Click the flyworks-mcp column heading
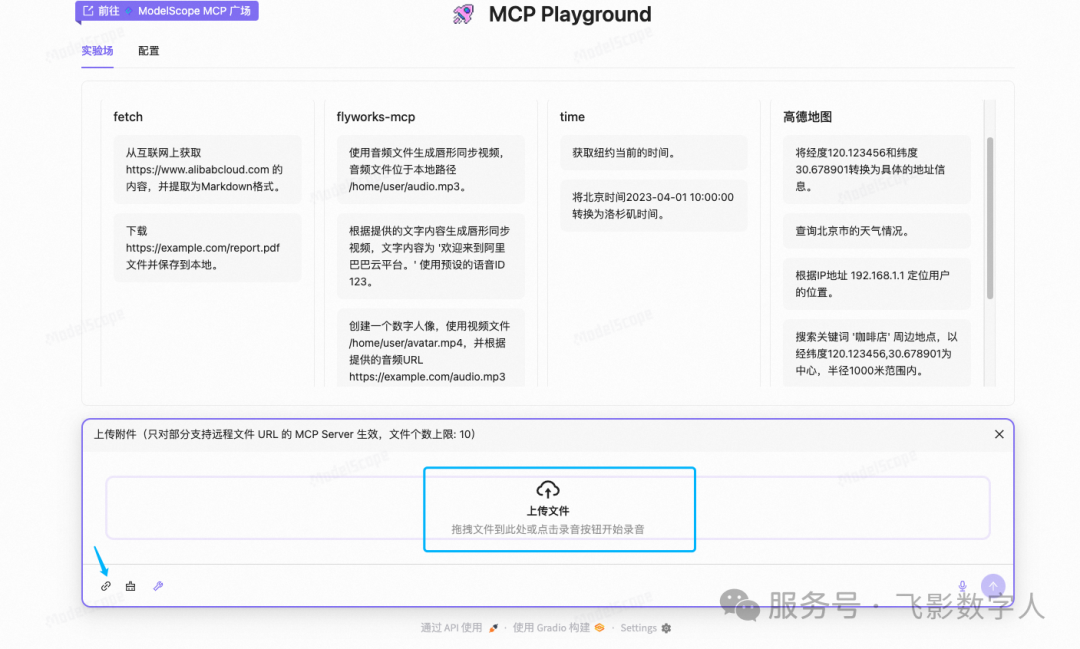Screen dimensions: 1080x649 [375, 117]
